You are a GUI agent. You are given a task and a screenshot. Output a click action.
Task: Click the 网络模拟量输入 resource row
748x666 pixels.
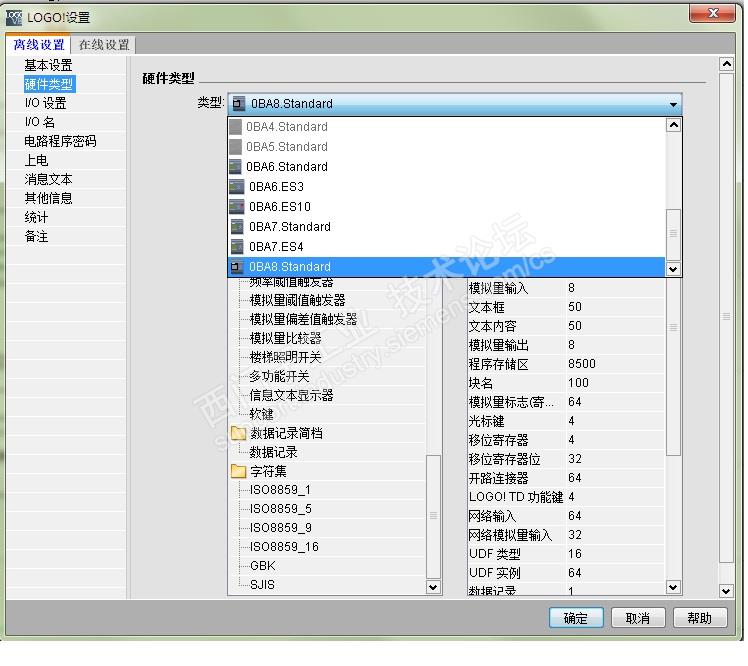(x=566, y=536)
